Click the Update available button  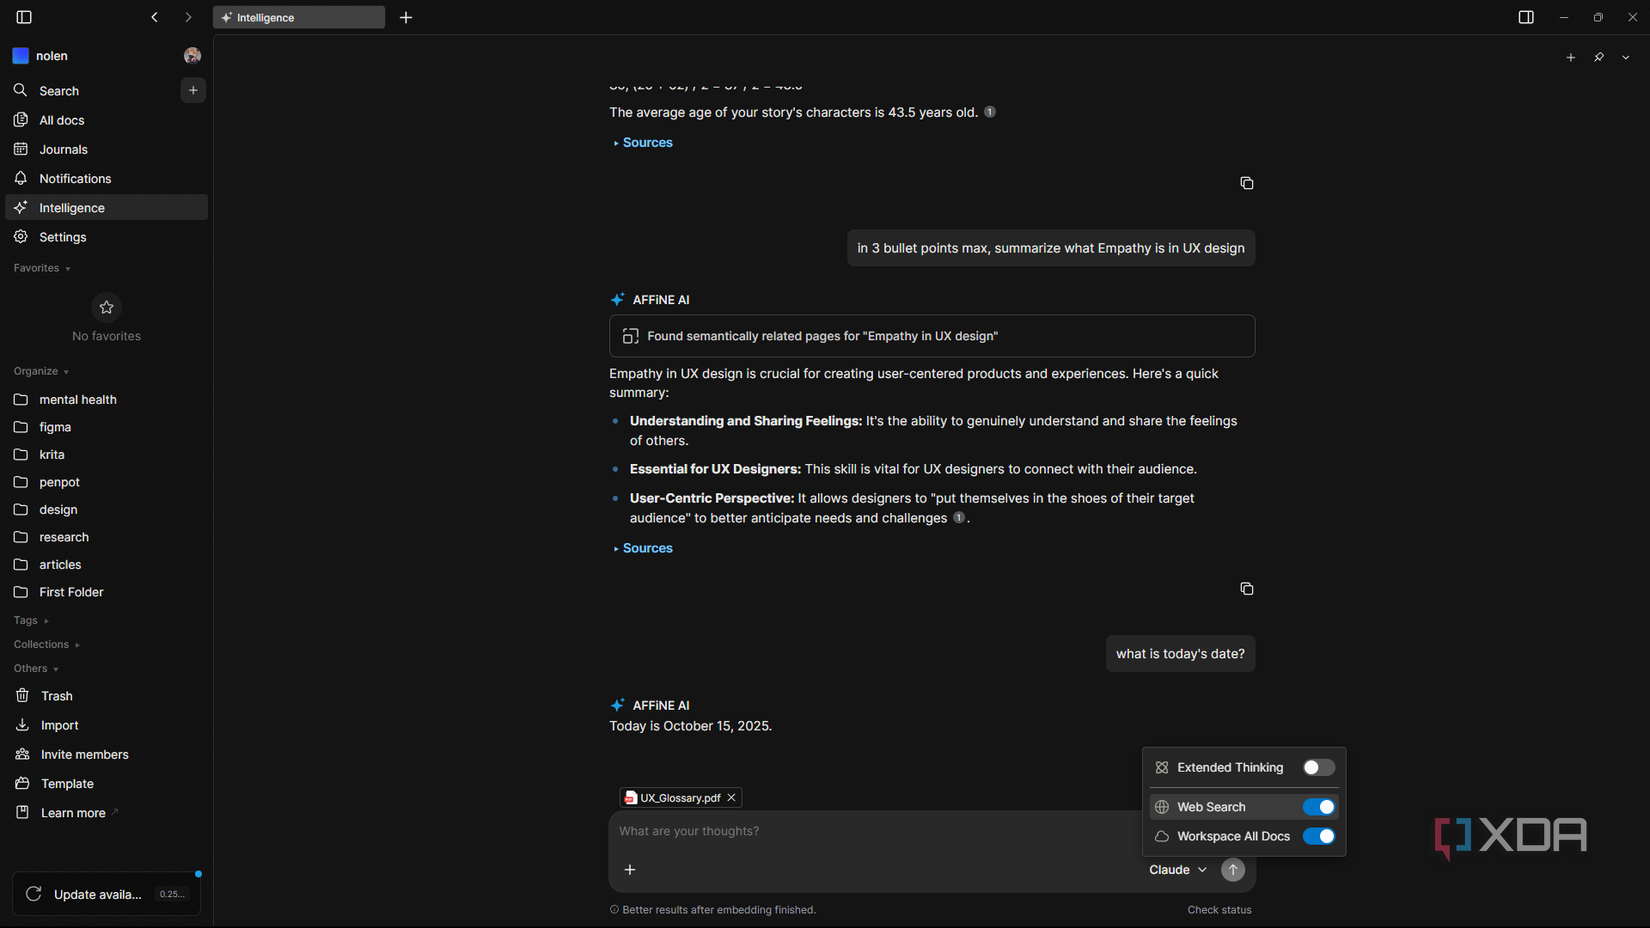pyautogui.click(x=106, y=894)
